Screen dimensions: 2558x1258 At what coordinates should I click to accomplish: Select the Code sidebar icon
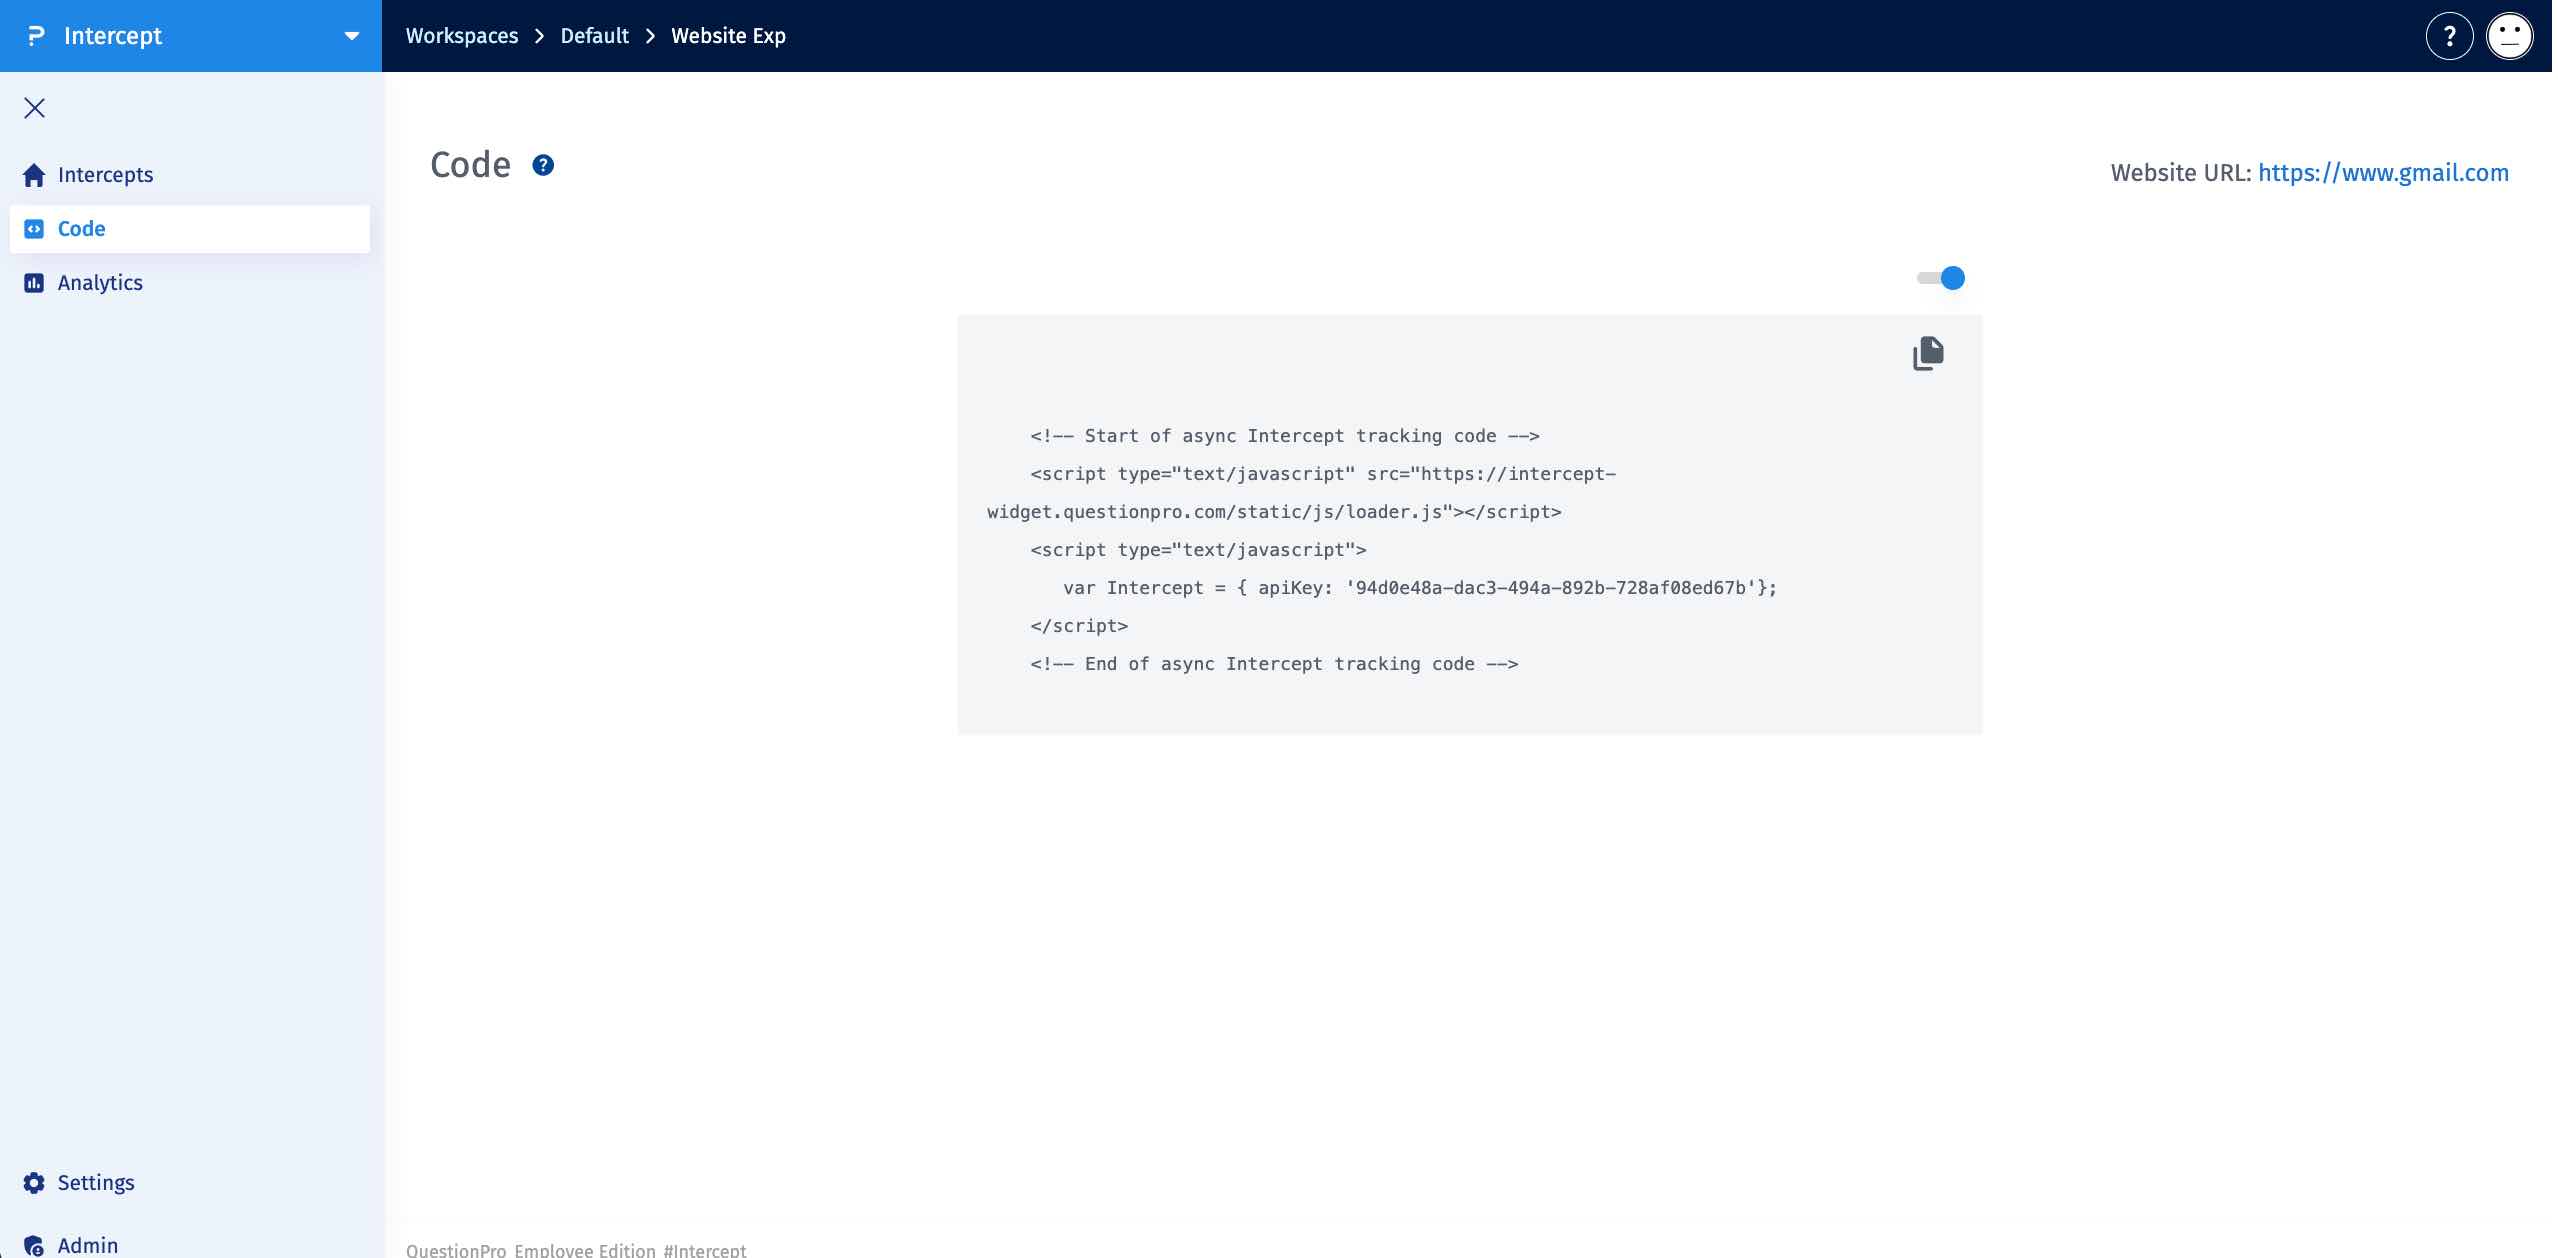click(35, 228)
